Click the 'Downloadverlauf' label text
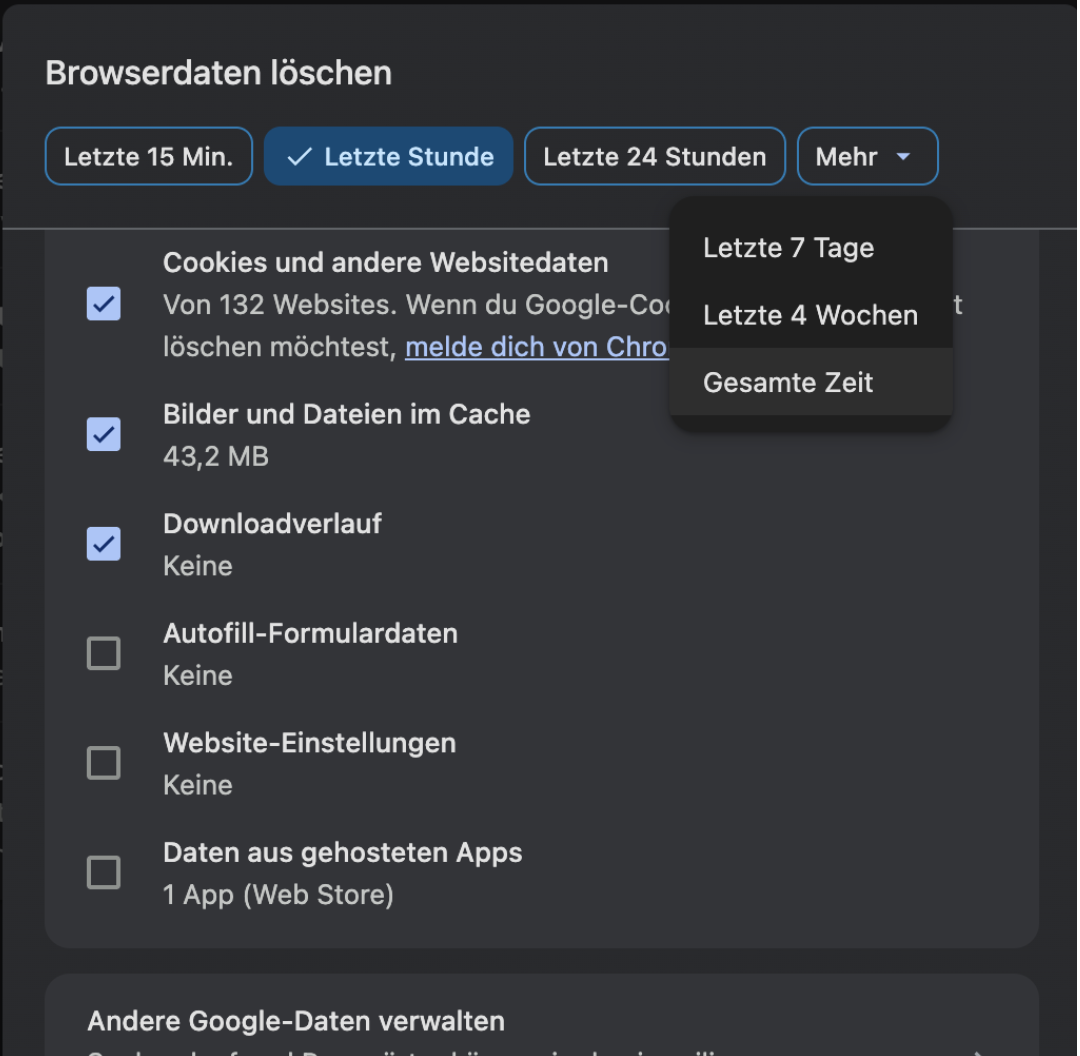The image size is (1080, 1056). [x=272, y=523]
